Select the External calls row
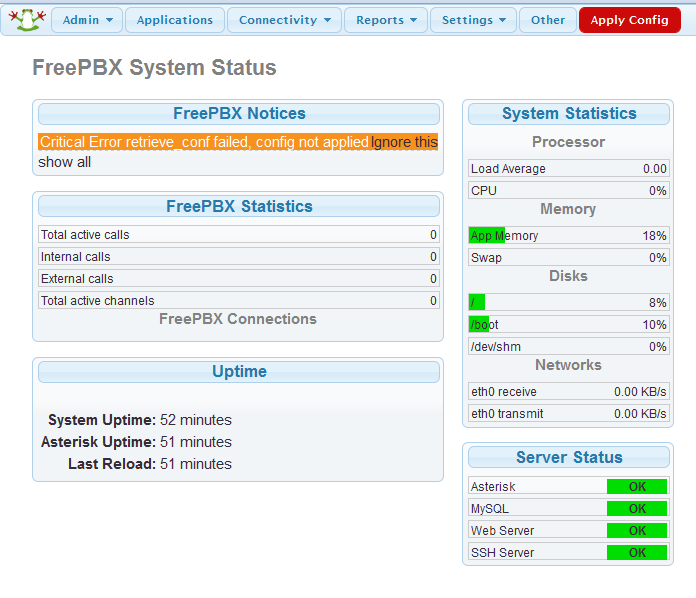 (x=239, y=278)
